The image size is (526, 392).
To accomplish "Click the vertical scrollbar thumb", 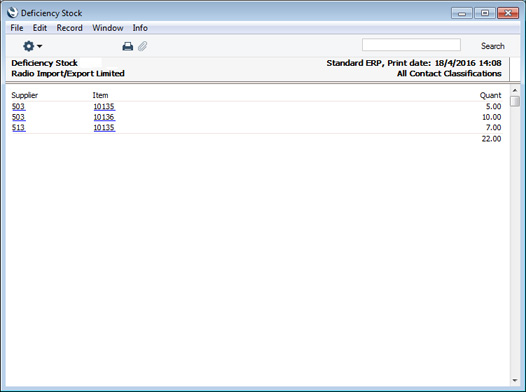I will pos(515,101).
